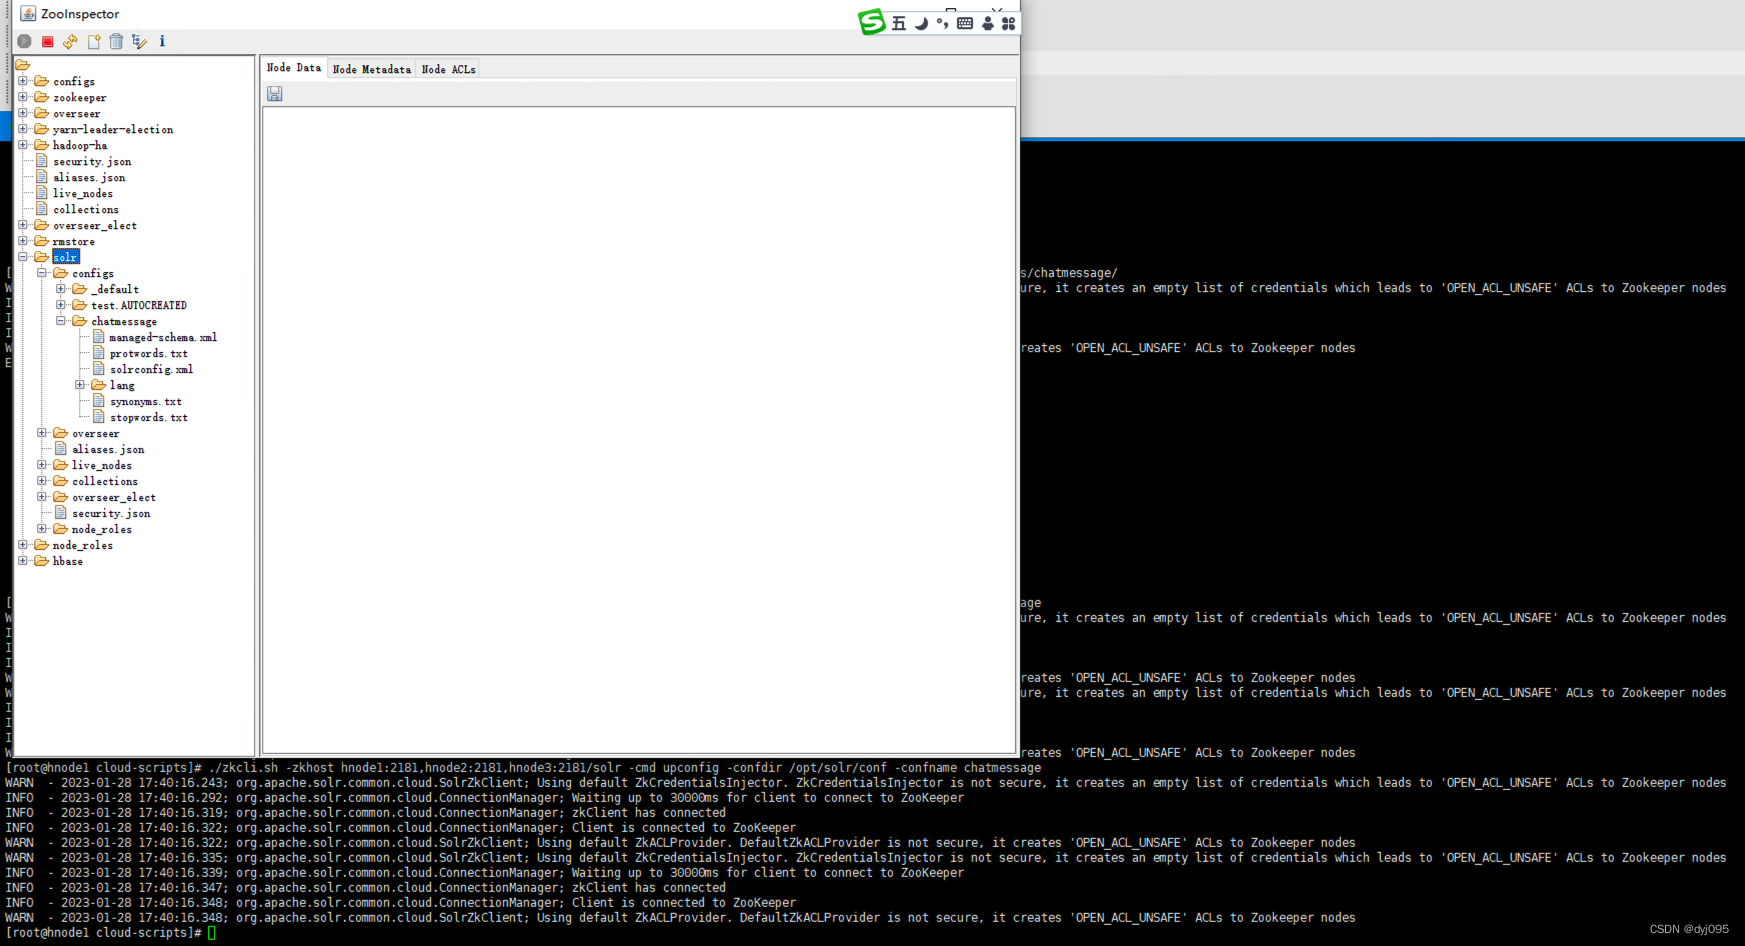Expand the hbase node
Image resolution: width=1745 pixels, height=946 pixels.
coord(23,561)
